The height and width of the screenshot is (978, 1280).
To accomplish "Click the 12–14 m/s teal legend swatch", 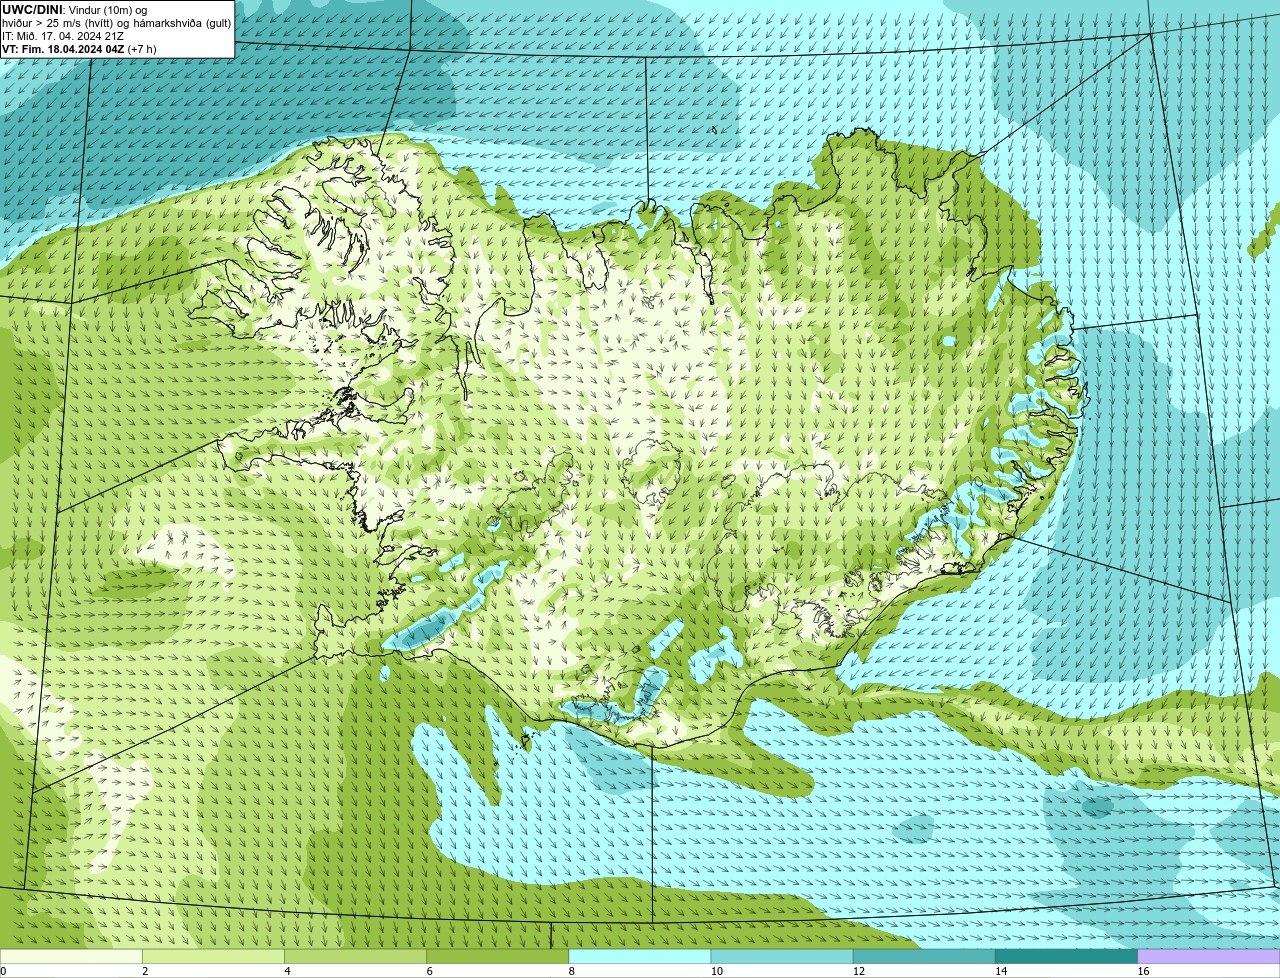I will pos(924,956).
